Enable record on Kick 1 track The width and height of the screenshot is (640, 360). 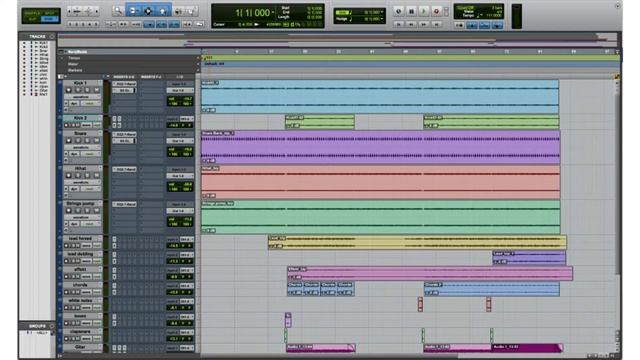coord(69,90)
